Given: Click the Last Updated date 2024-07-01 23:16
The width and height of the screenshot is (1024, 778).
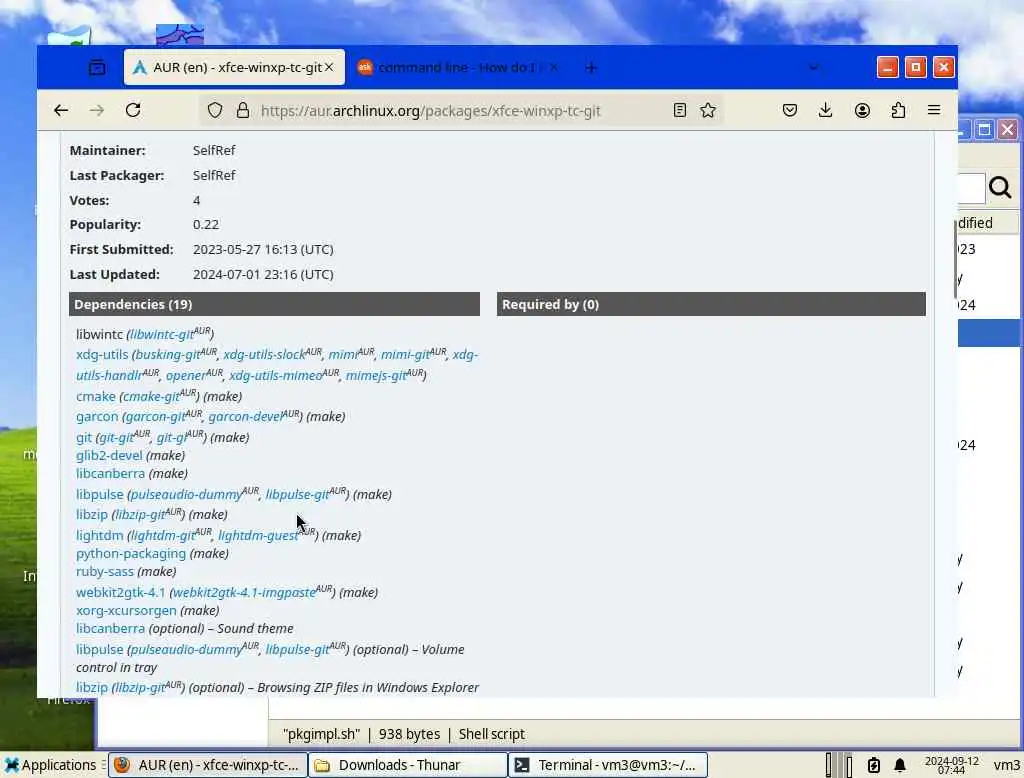Looking at the screenshot, I should (263, 274).
